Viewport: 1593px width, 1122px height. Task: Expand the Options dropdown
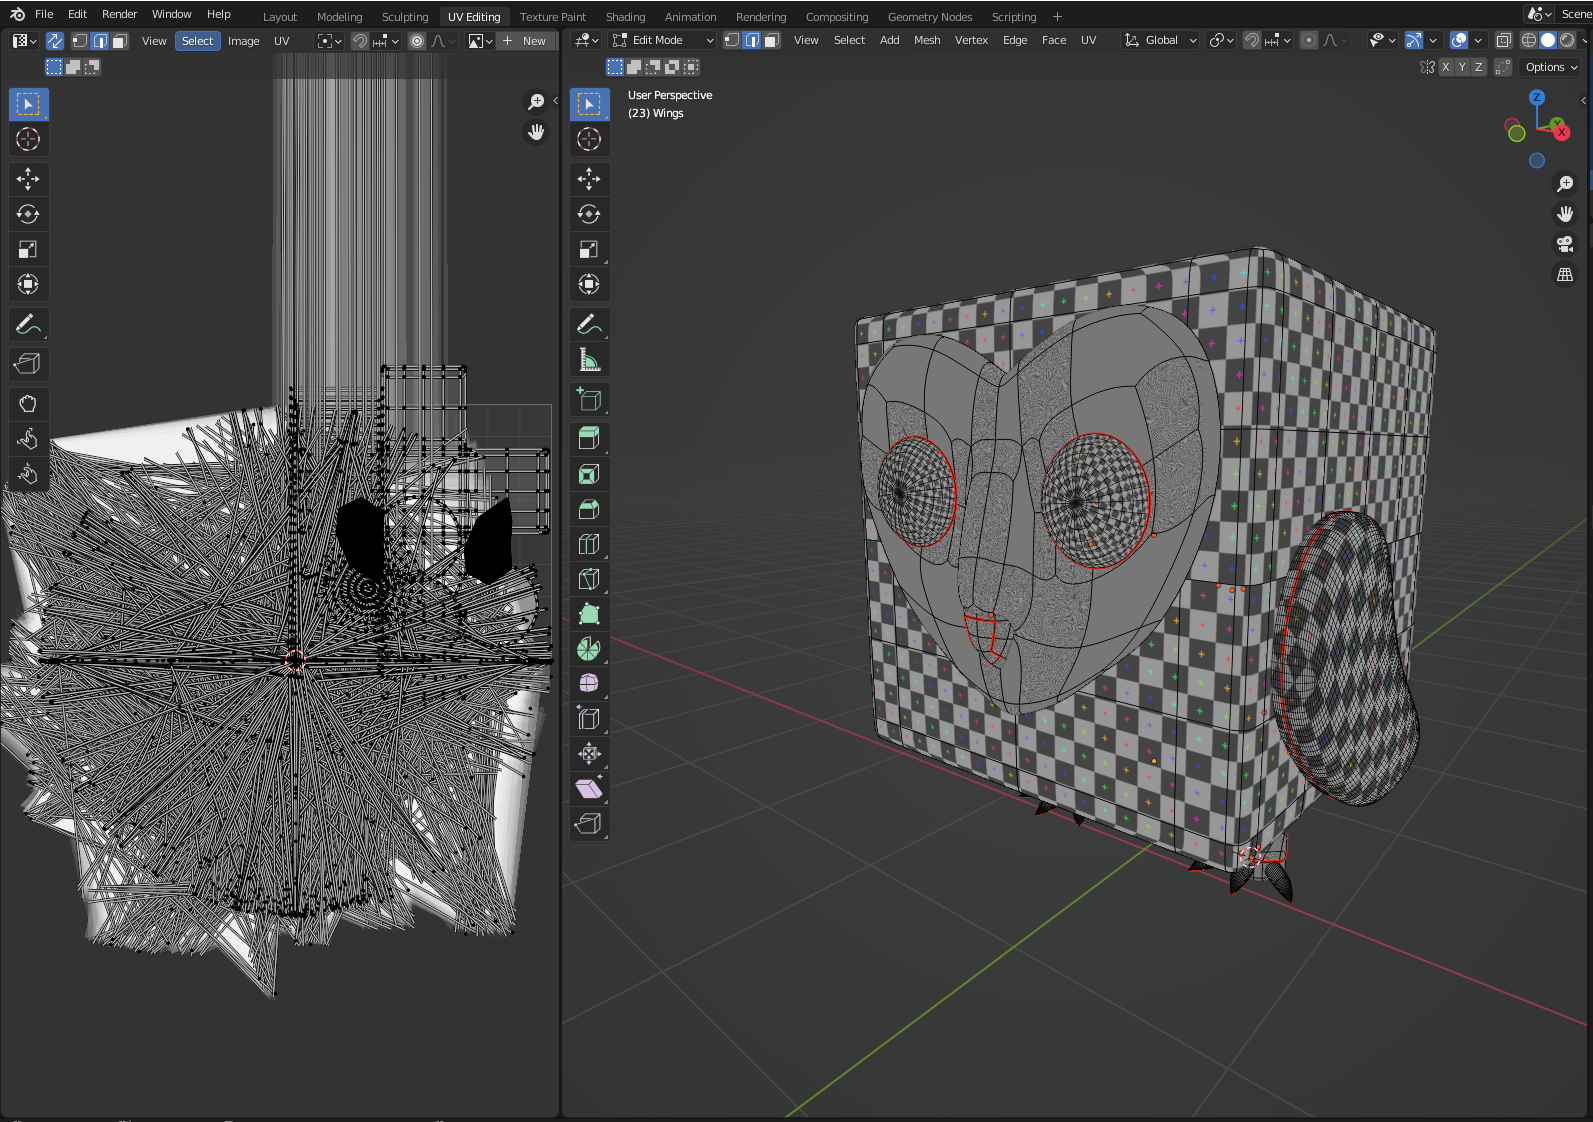pos(1551,67)
